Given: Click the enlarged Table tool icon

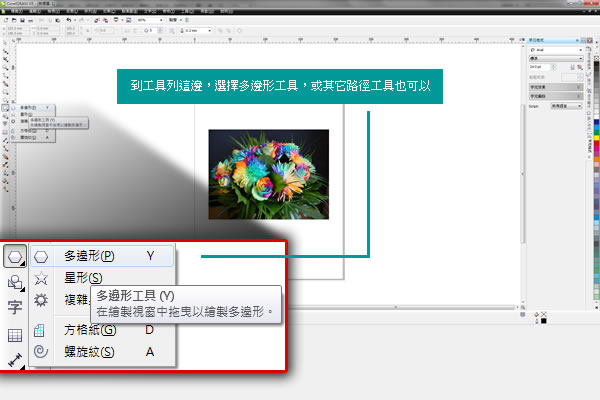Looking at the screenshot, I should [15, 335].
